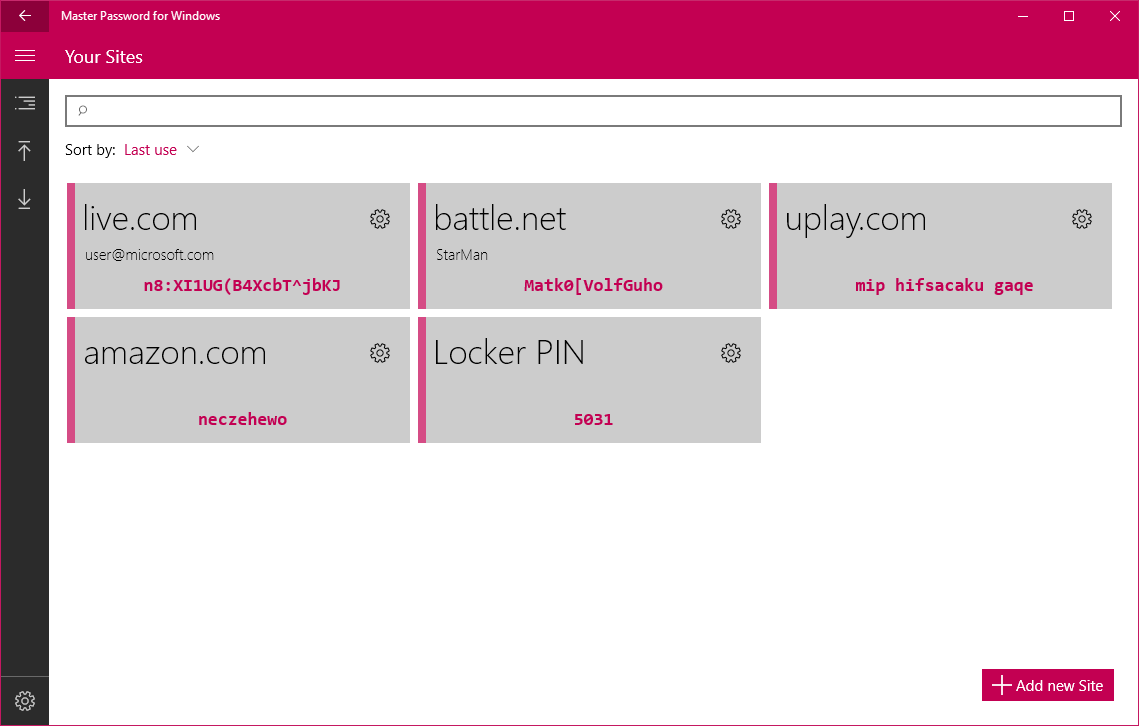Open app settings gear in sidebar bottom
Viewport: 1139px width, 726px height.
25,701
